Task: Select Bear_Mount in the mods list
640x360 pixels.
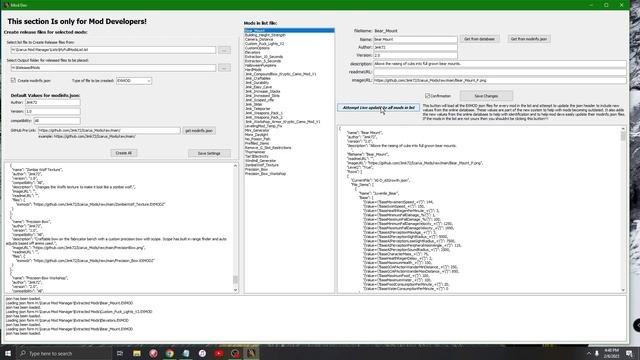Action: click(289, 31)
